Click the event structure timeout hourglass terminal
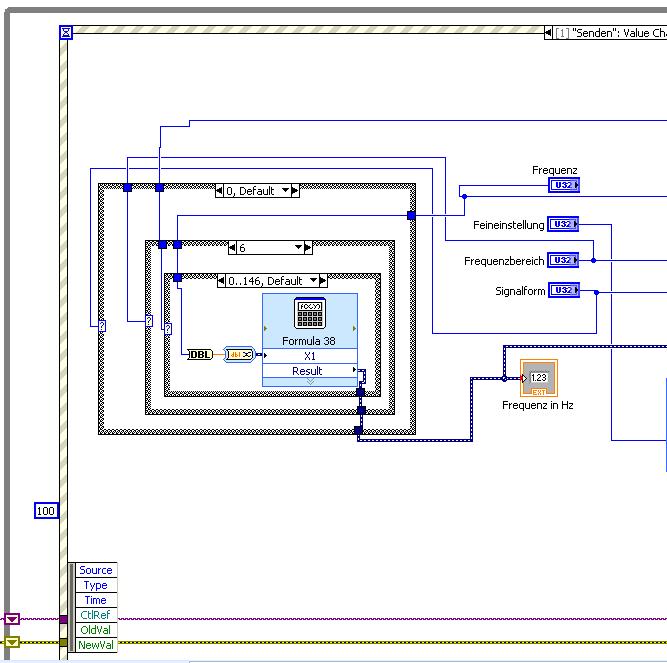Viewport: 667px width, 663px height. [66, 32]
